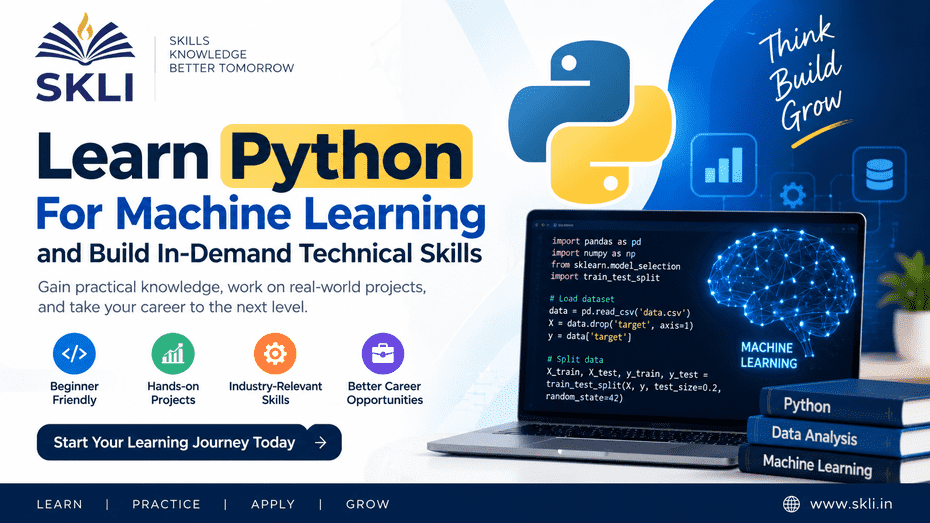The width and height of the screenshot is (930, 523).
Task: Click the 'Gain practical knowledge' description line
Action: click(232, 287)
